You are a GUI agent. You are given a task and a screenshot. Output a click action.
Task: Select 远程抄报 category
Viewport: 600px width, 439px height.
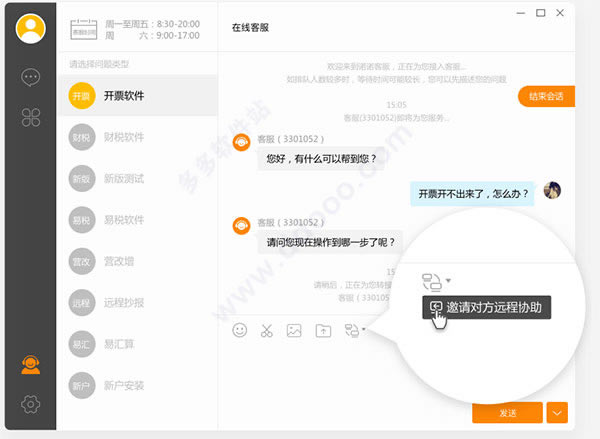coord(137,303)
